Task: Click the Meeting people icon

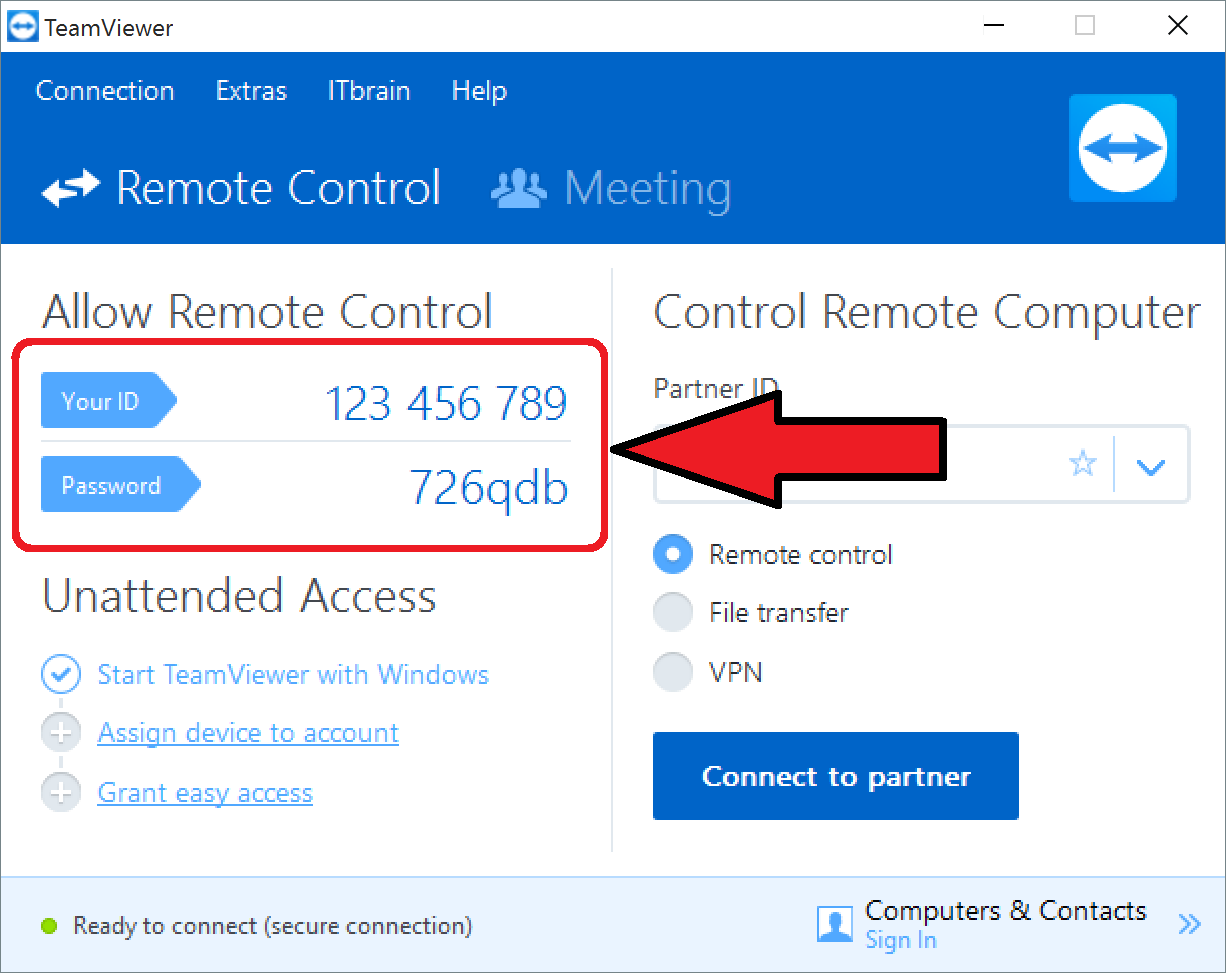Action: pos(518,187)
